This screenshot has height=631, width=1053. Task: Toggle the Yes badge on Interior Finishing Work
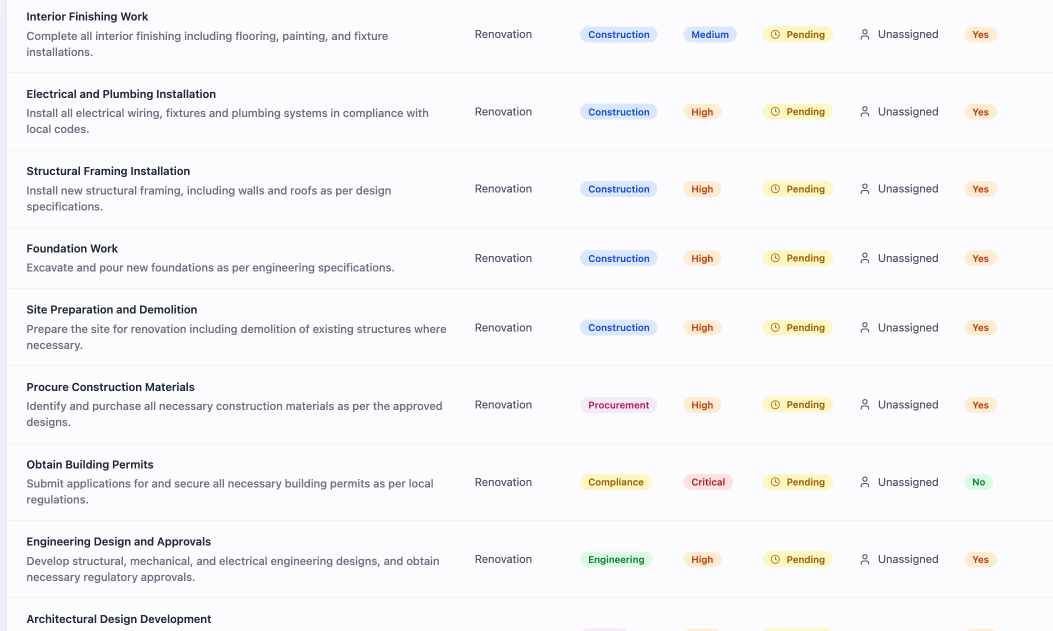[980, 34]
